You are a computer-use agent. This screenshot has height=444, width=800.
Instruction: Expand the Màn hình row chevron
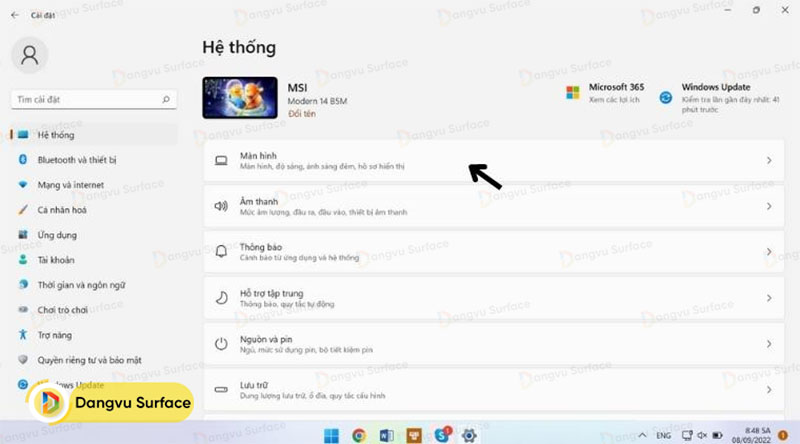click(769, 160)
